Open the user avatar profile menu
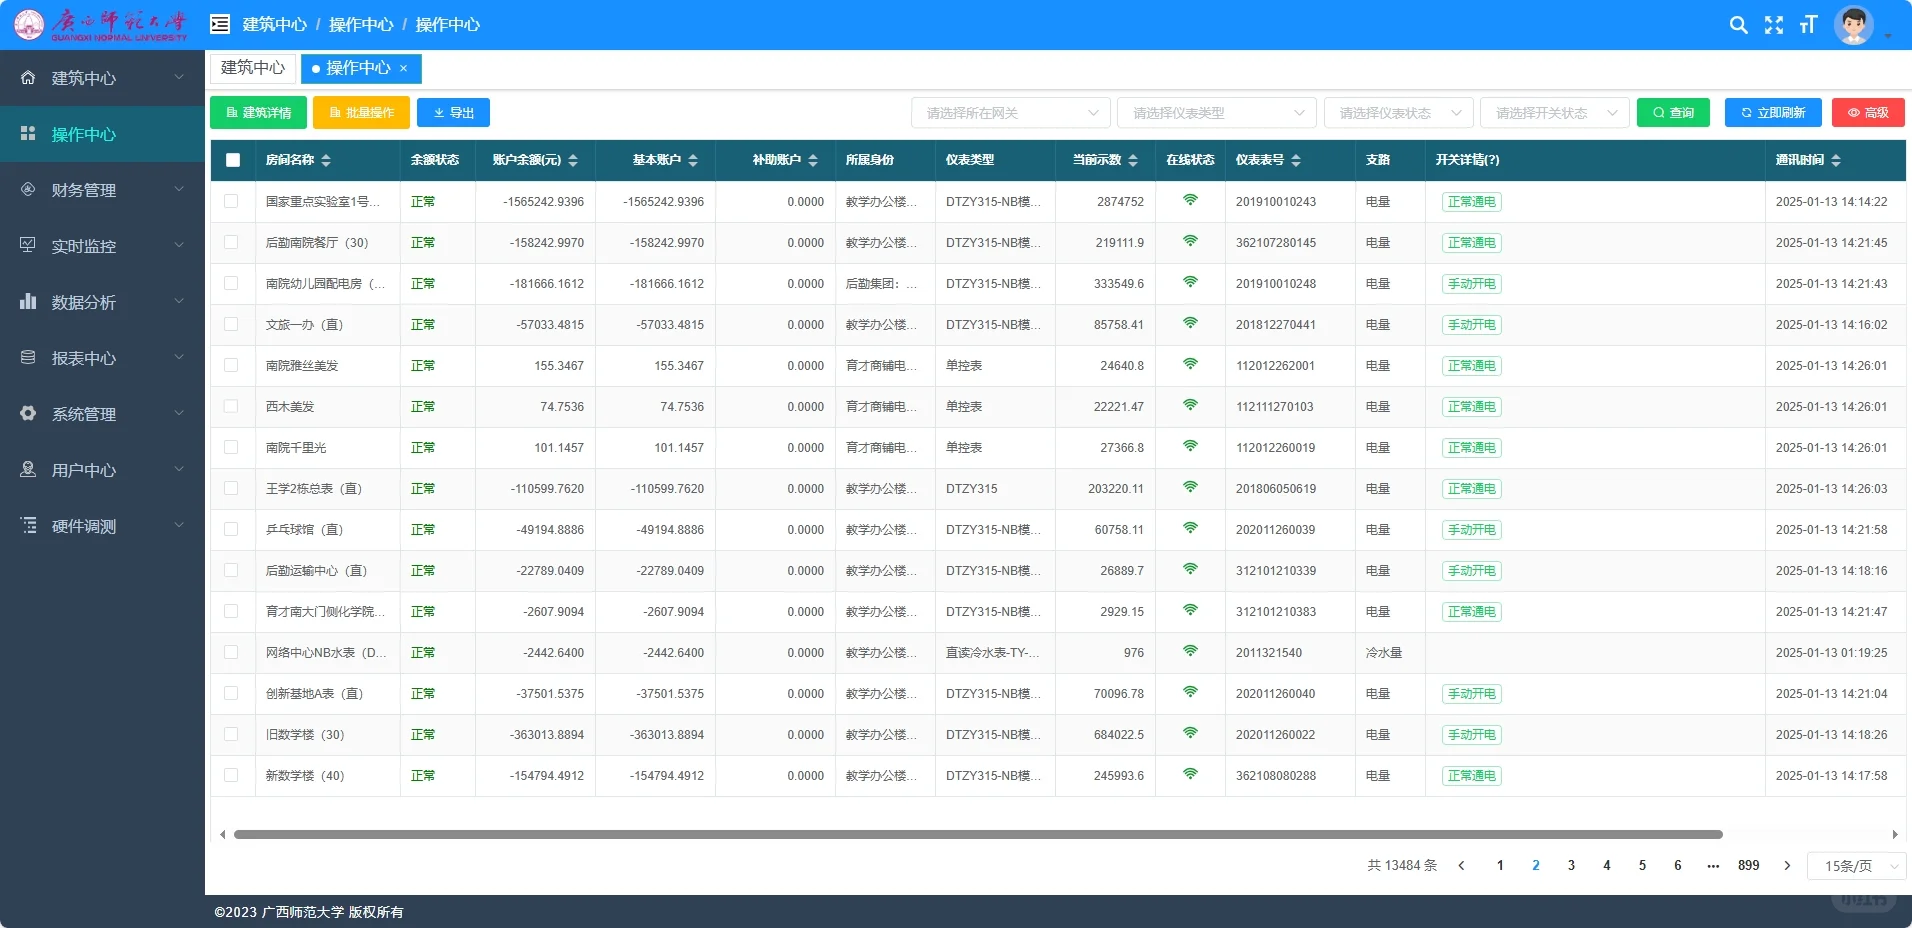The height and width of the screenshot is (928, 1912). 1853,25
